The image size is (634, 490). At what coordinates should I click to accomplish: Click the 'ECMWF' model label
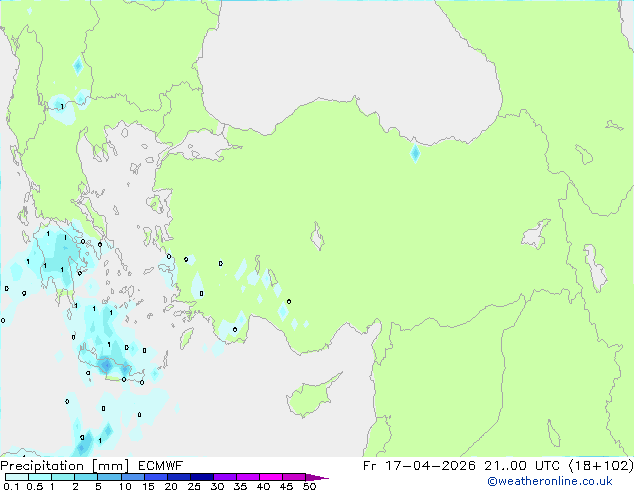click(x=161, y=466)
